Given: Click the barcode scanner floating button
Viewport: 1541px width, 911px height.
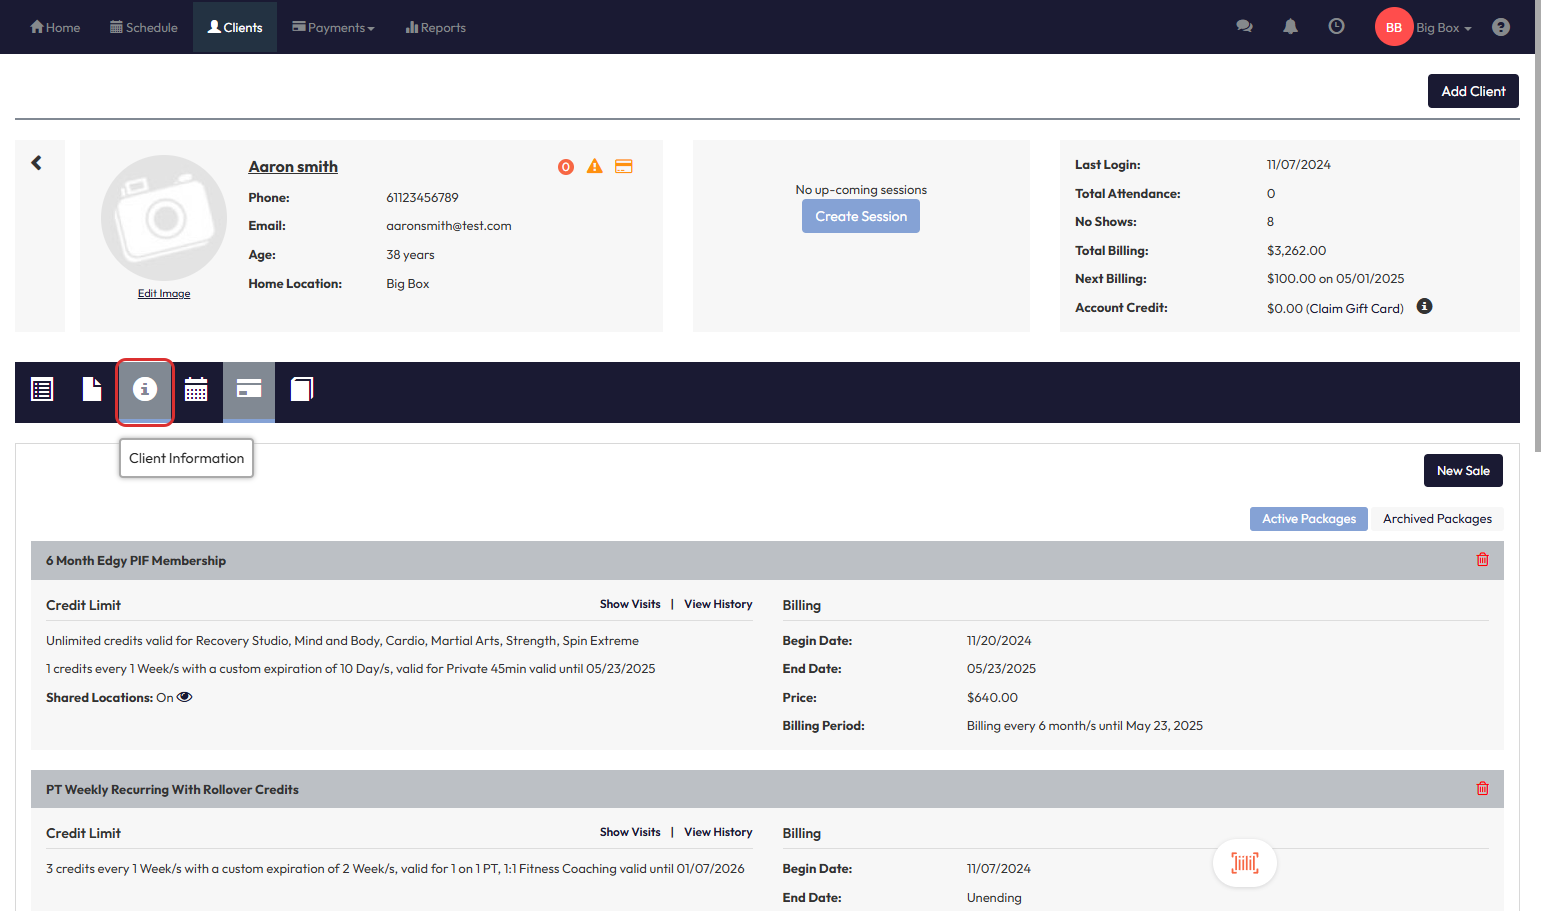Looking at the screenshot, I should tap(1244, 863).
